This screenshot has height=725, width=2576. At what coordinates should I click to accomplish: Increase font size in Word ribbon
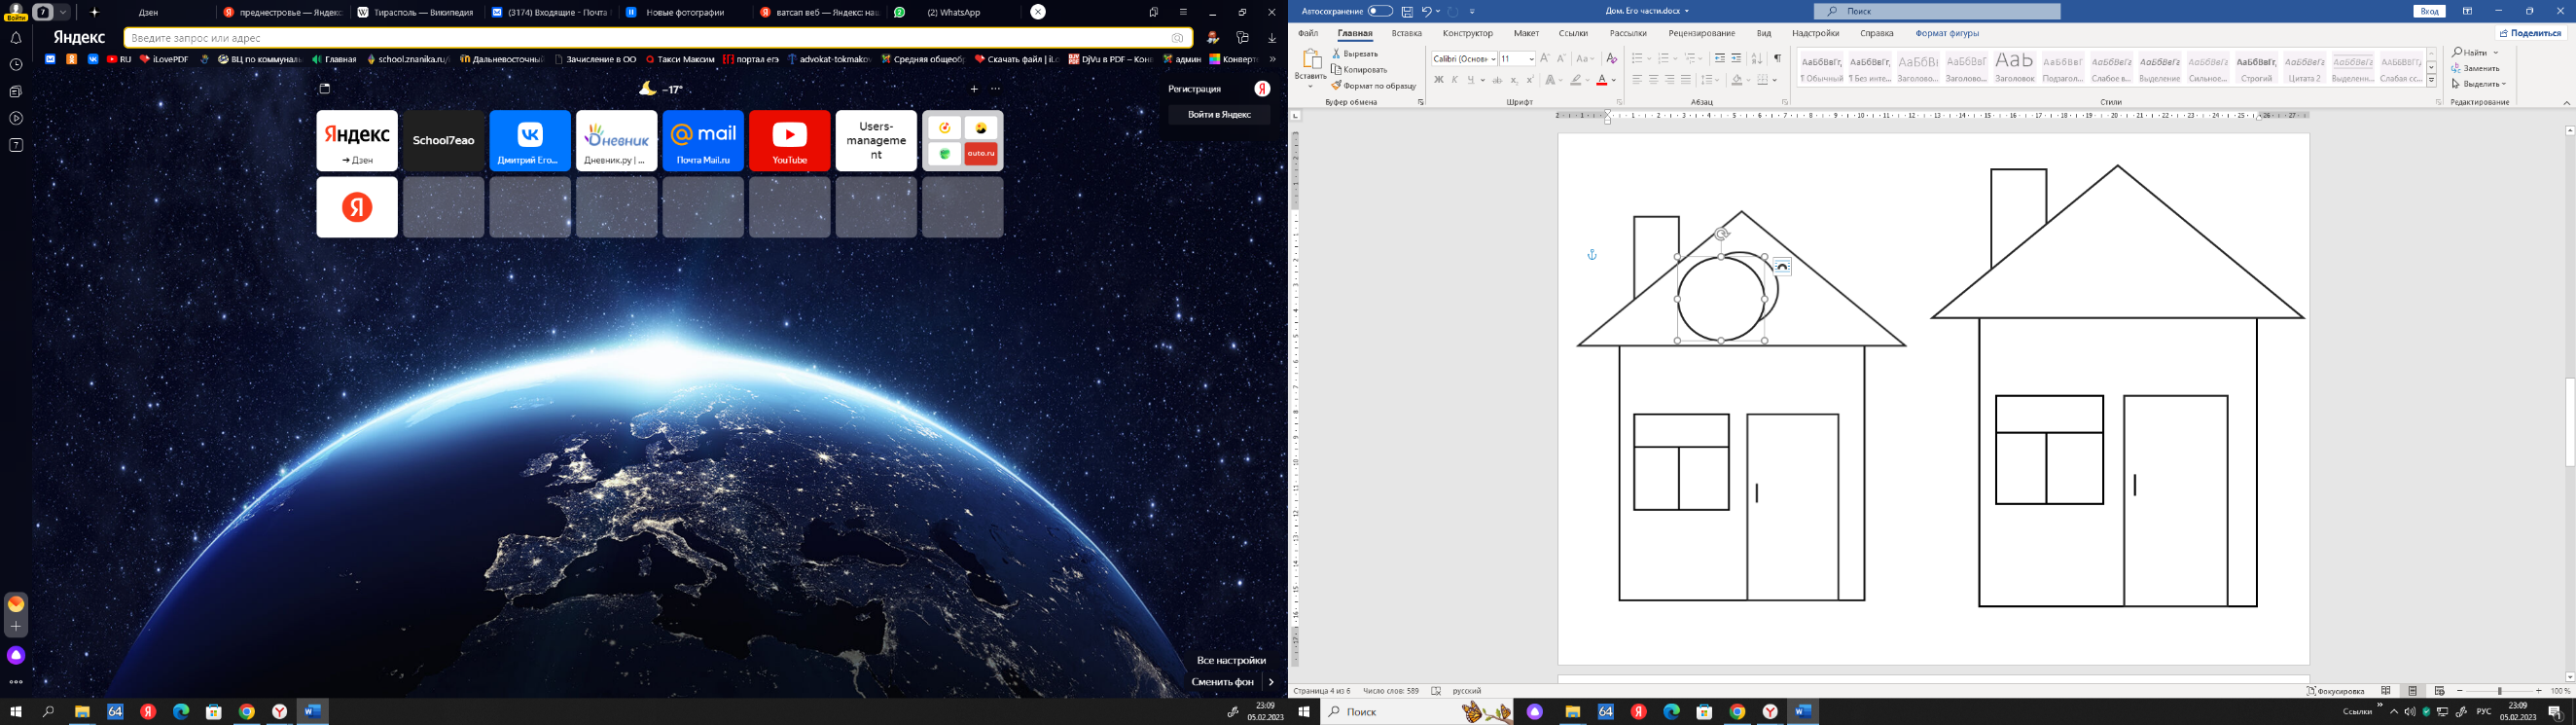[x=1545, y=59]
